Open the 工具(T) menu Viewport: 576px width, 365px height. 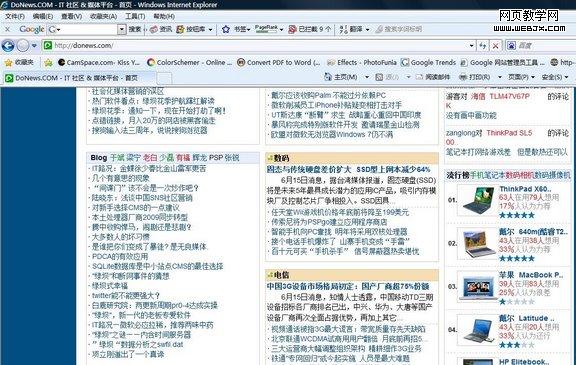coord(135,16)
